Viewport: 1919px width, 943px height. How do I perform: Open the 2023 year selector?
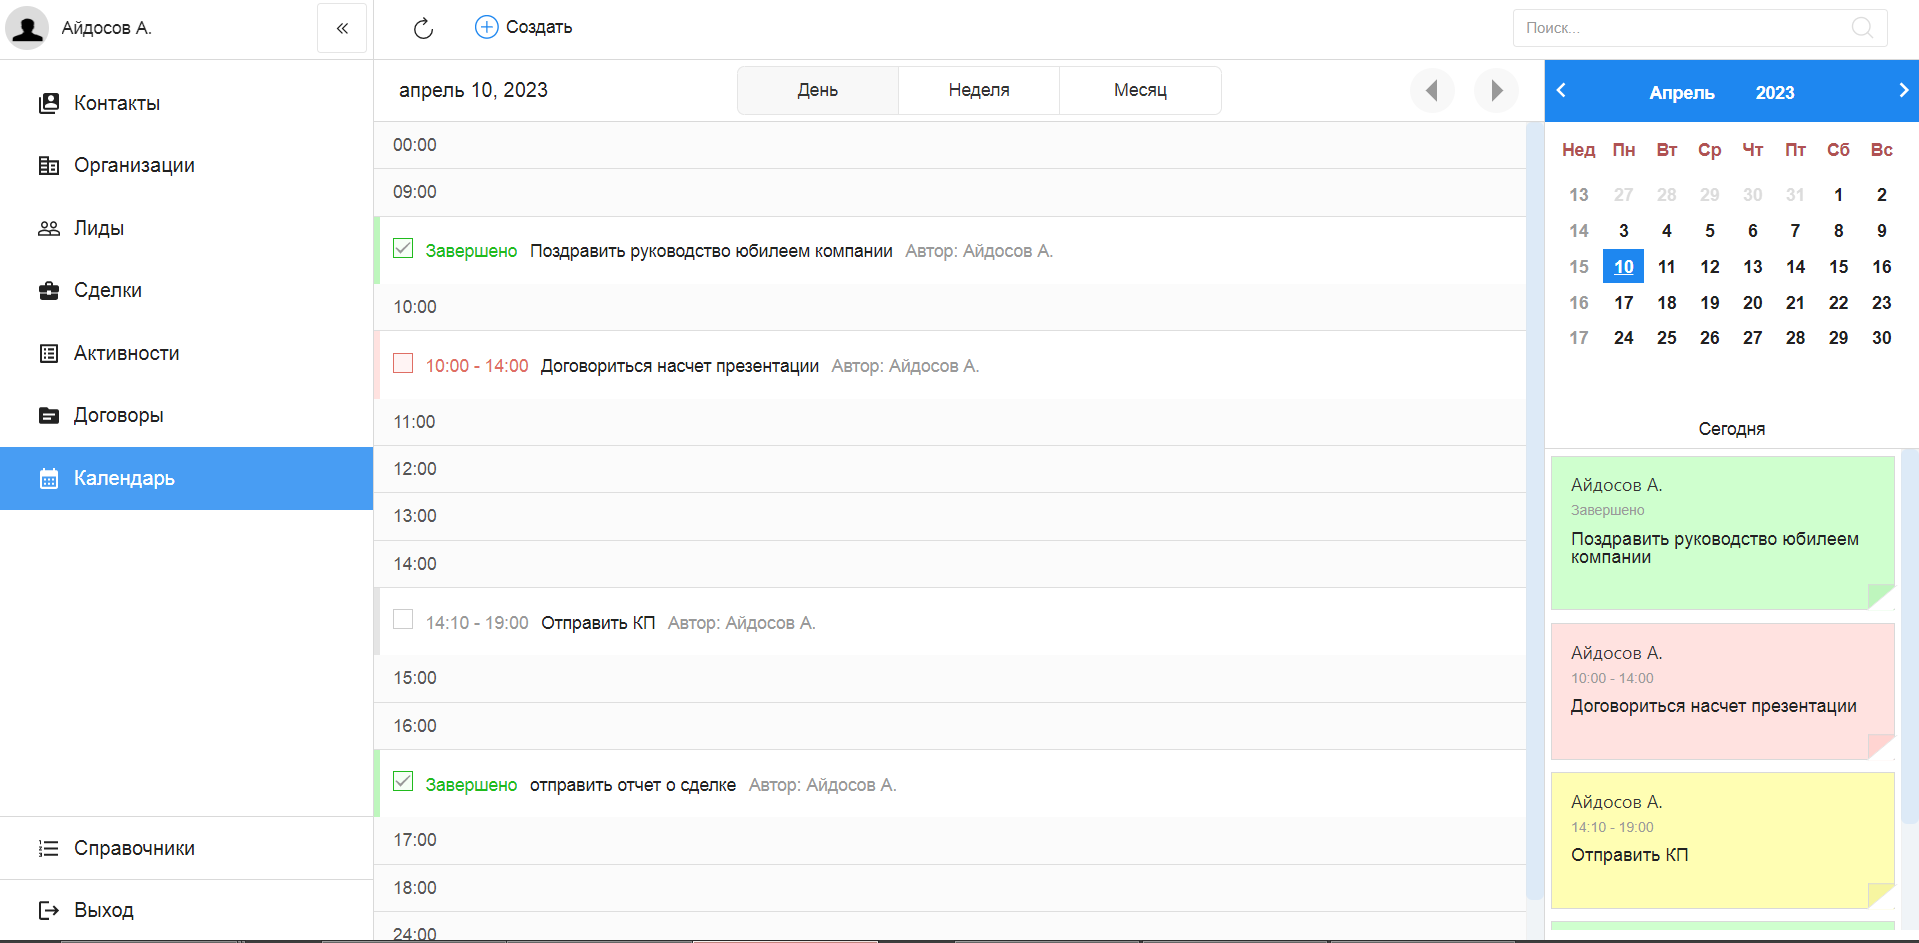point(1775,92)
